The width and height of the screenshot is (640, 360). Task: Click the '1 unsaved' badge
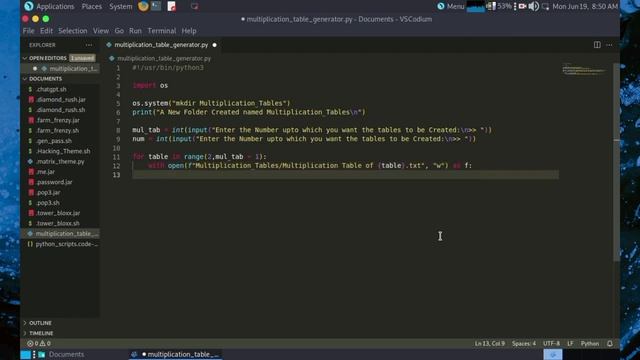82,58
